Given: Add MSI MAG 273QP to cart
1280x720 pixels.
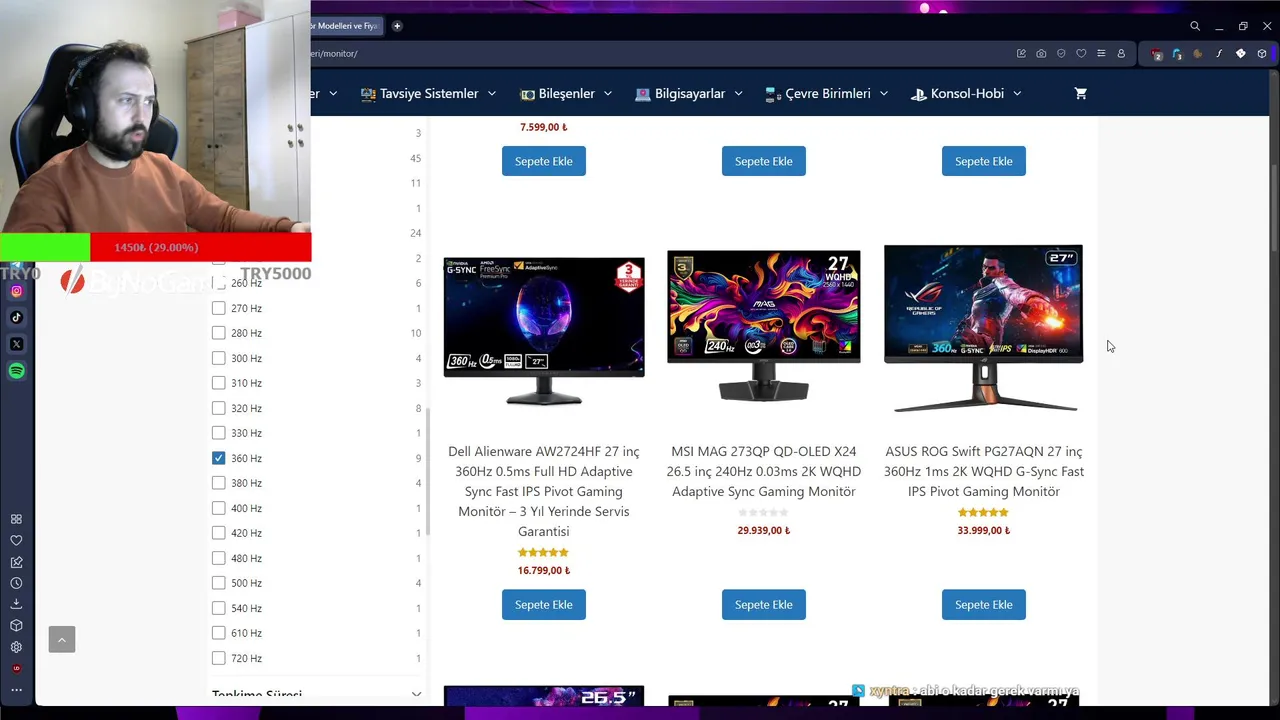Looking at the screenshot, I should point(764,604).
